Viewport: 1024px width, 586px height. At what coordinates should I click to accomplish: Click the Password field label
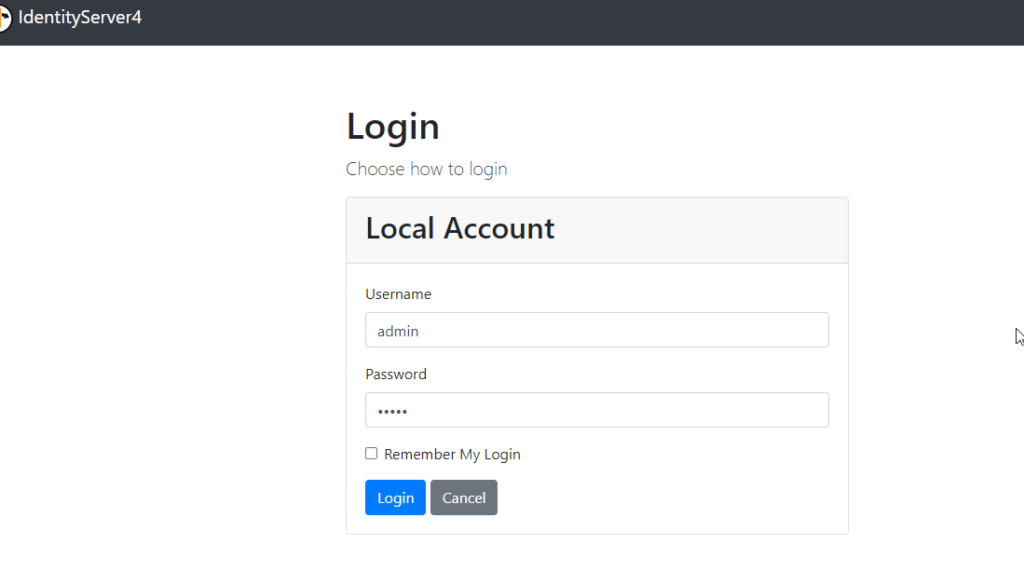click(396, 374)
